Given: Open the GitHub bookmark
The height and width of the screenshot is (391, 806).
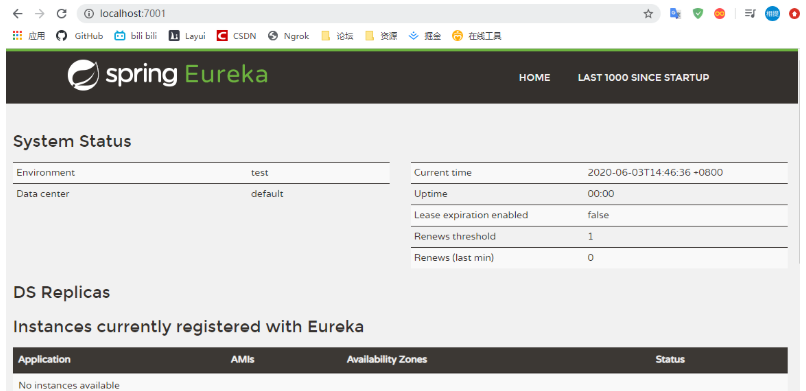Looking at the screenshot, I should [80, 35].
